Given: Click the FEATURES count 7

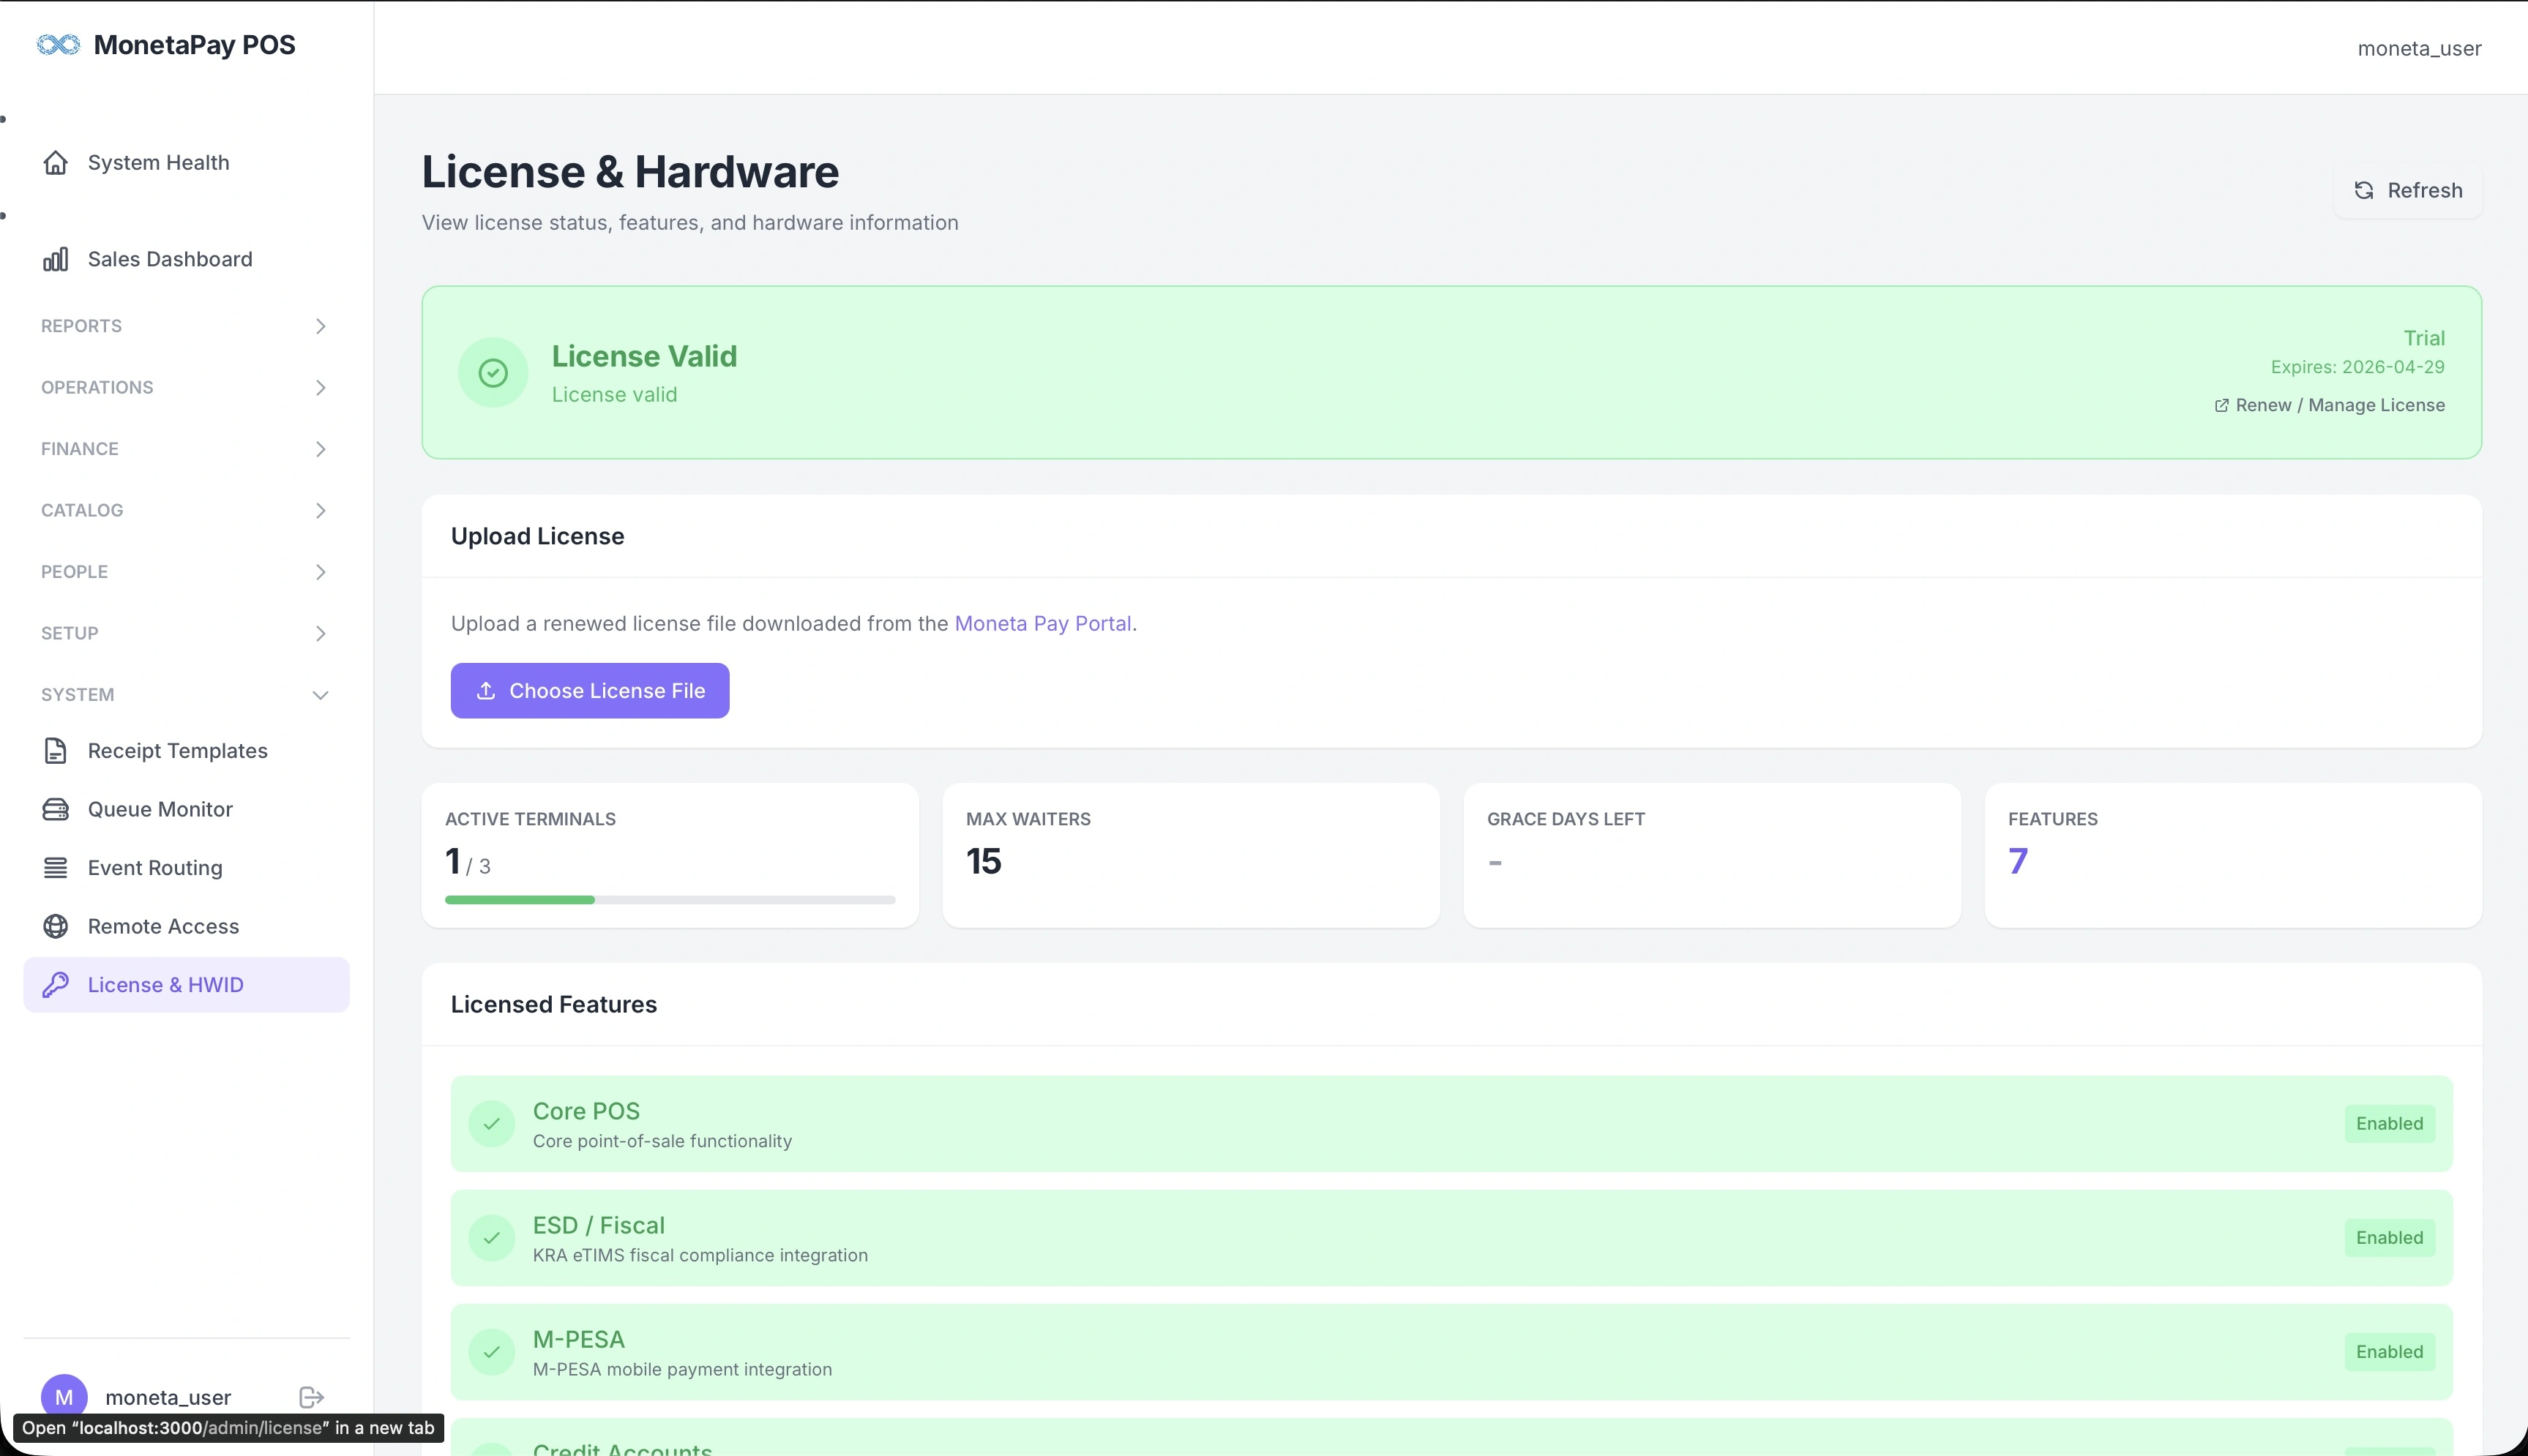Looking at the screenshot, I should tap(2018, 862).
